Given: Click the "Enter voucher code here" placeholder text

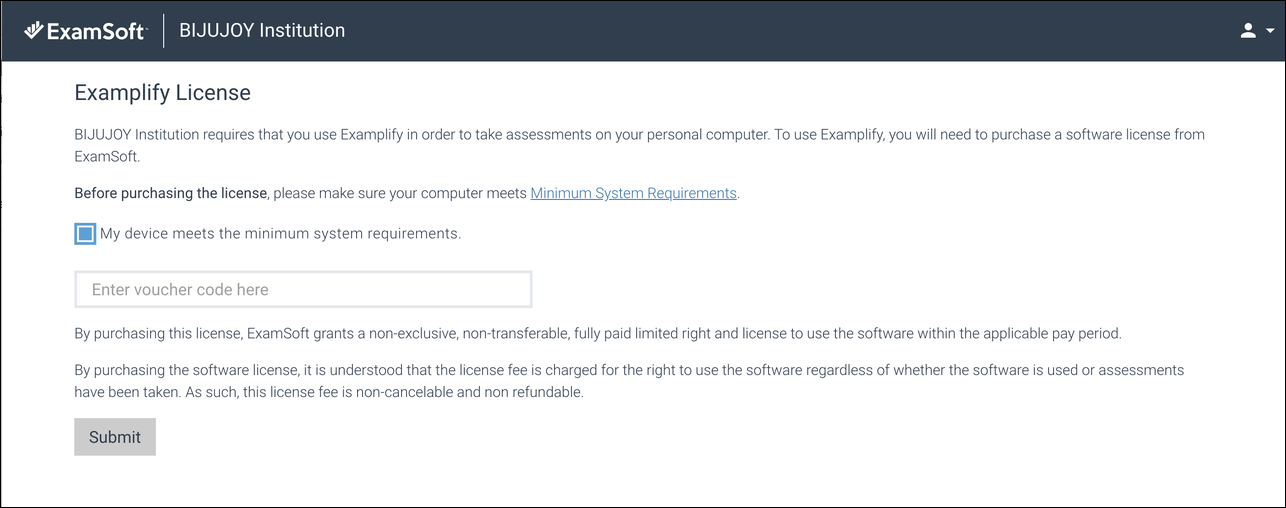Looking at the screenshot, I should pos(180,289).
